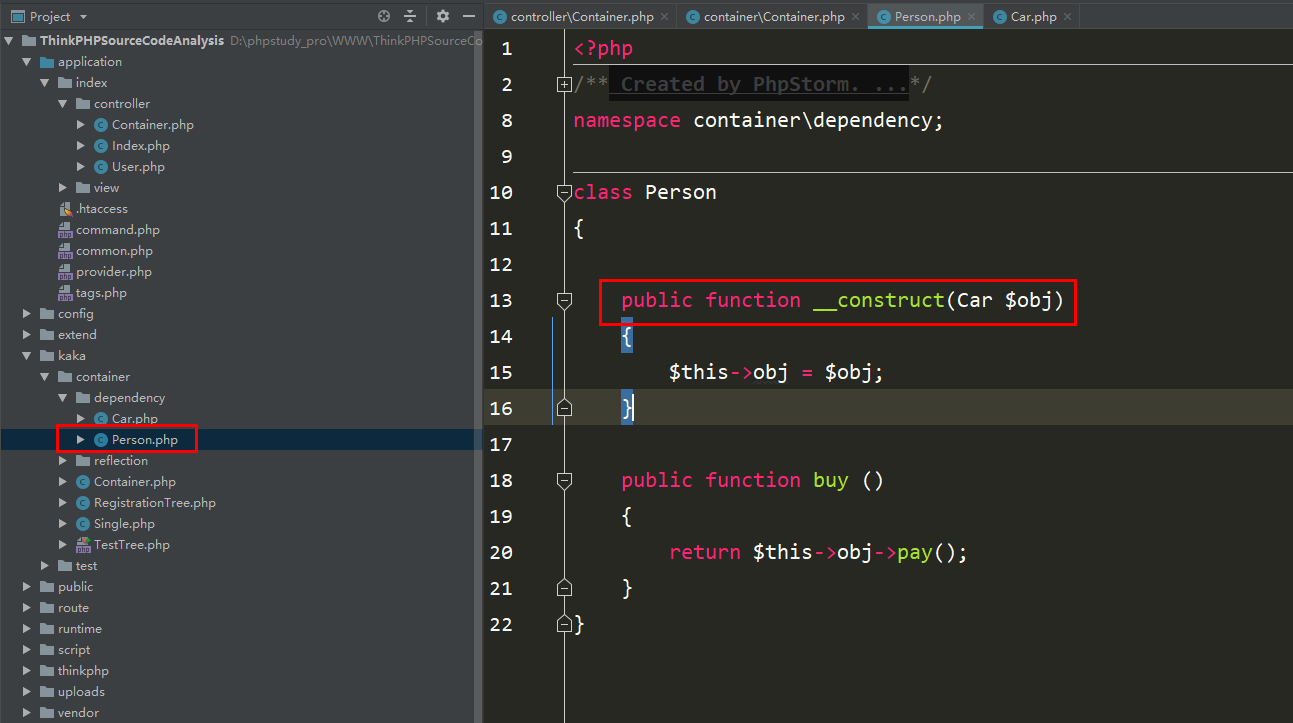Select Car.php in dependency folder
Viewport: 1293px width, 723px height.
135,419
